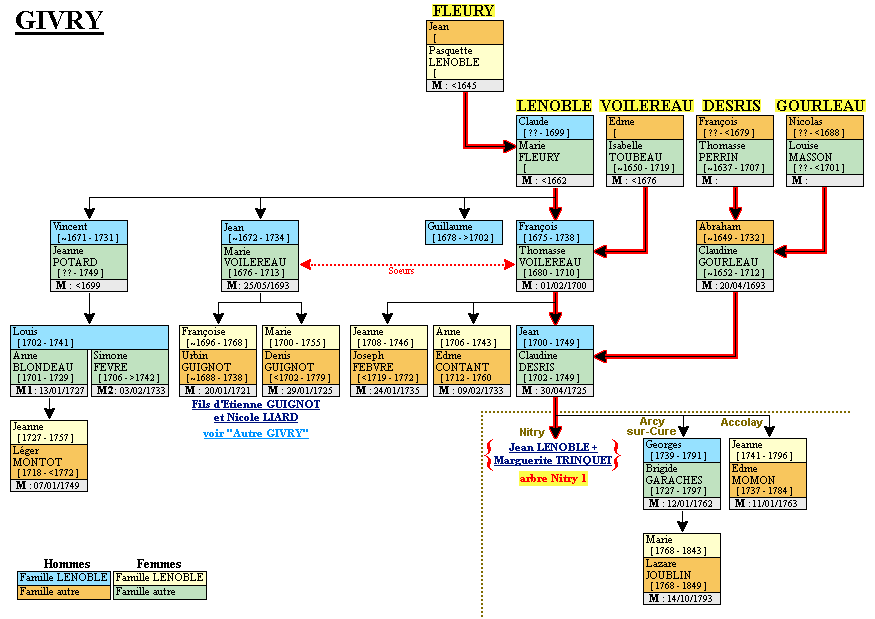Select the Guillaume [1678 - >1702] box
The height and width of the screenshot is (619, 875).
click(x=464, y=233)
